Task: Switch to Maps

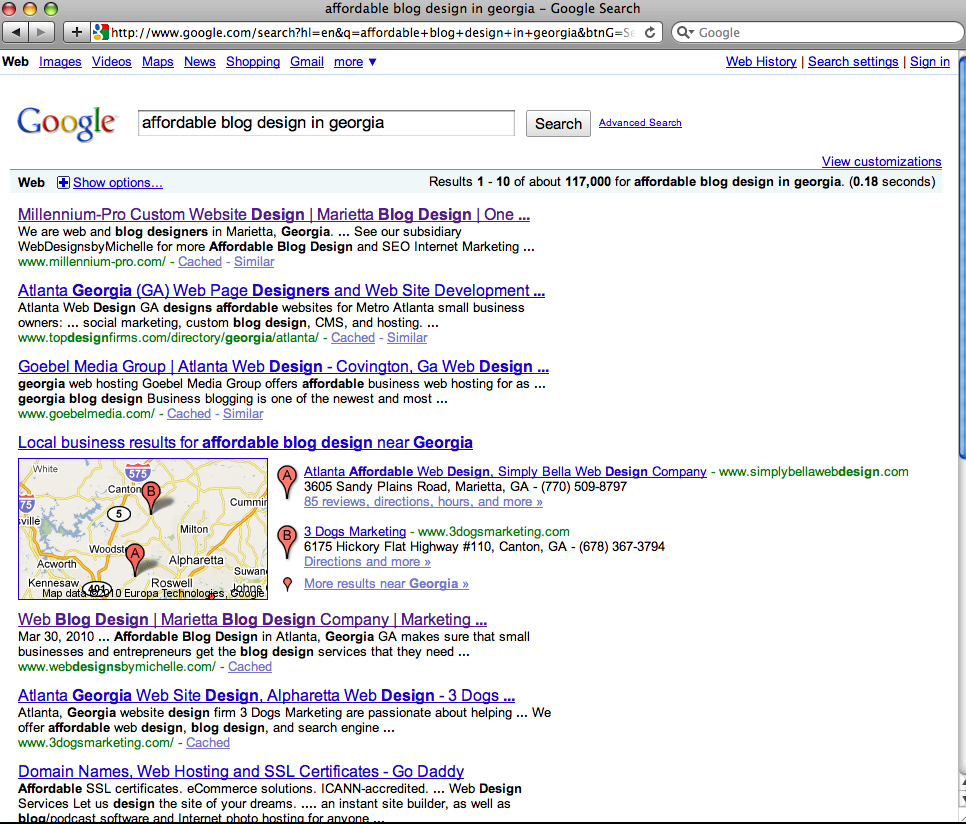Action: click(x=158, y=62)
